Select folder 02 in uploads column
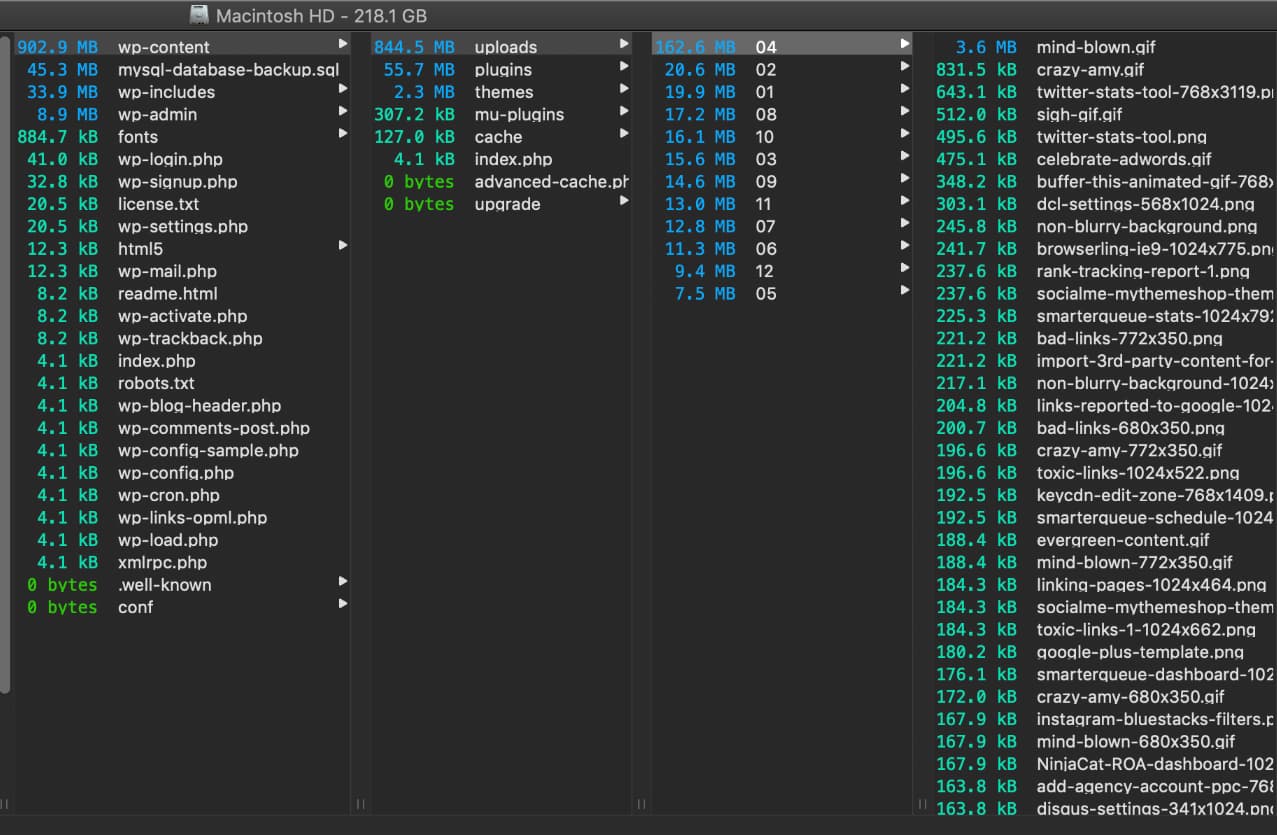 point(766,70)
